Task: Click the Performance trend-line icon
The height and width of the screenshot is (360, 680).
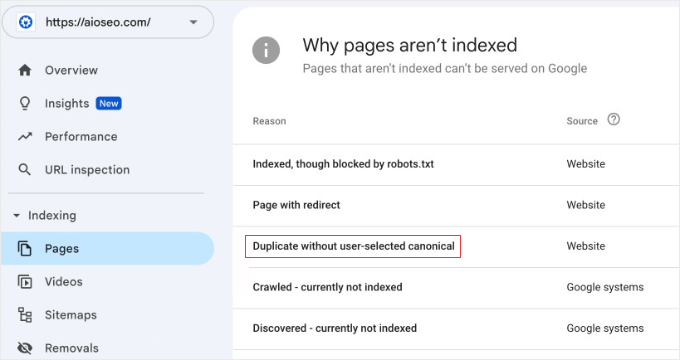Action: tap(25, 137)
